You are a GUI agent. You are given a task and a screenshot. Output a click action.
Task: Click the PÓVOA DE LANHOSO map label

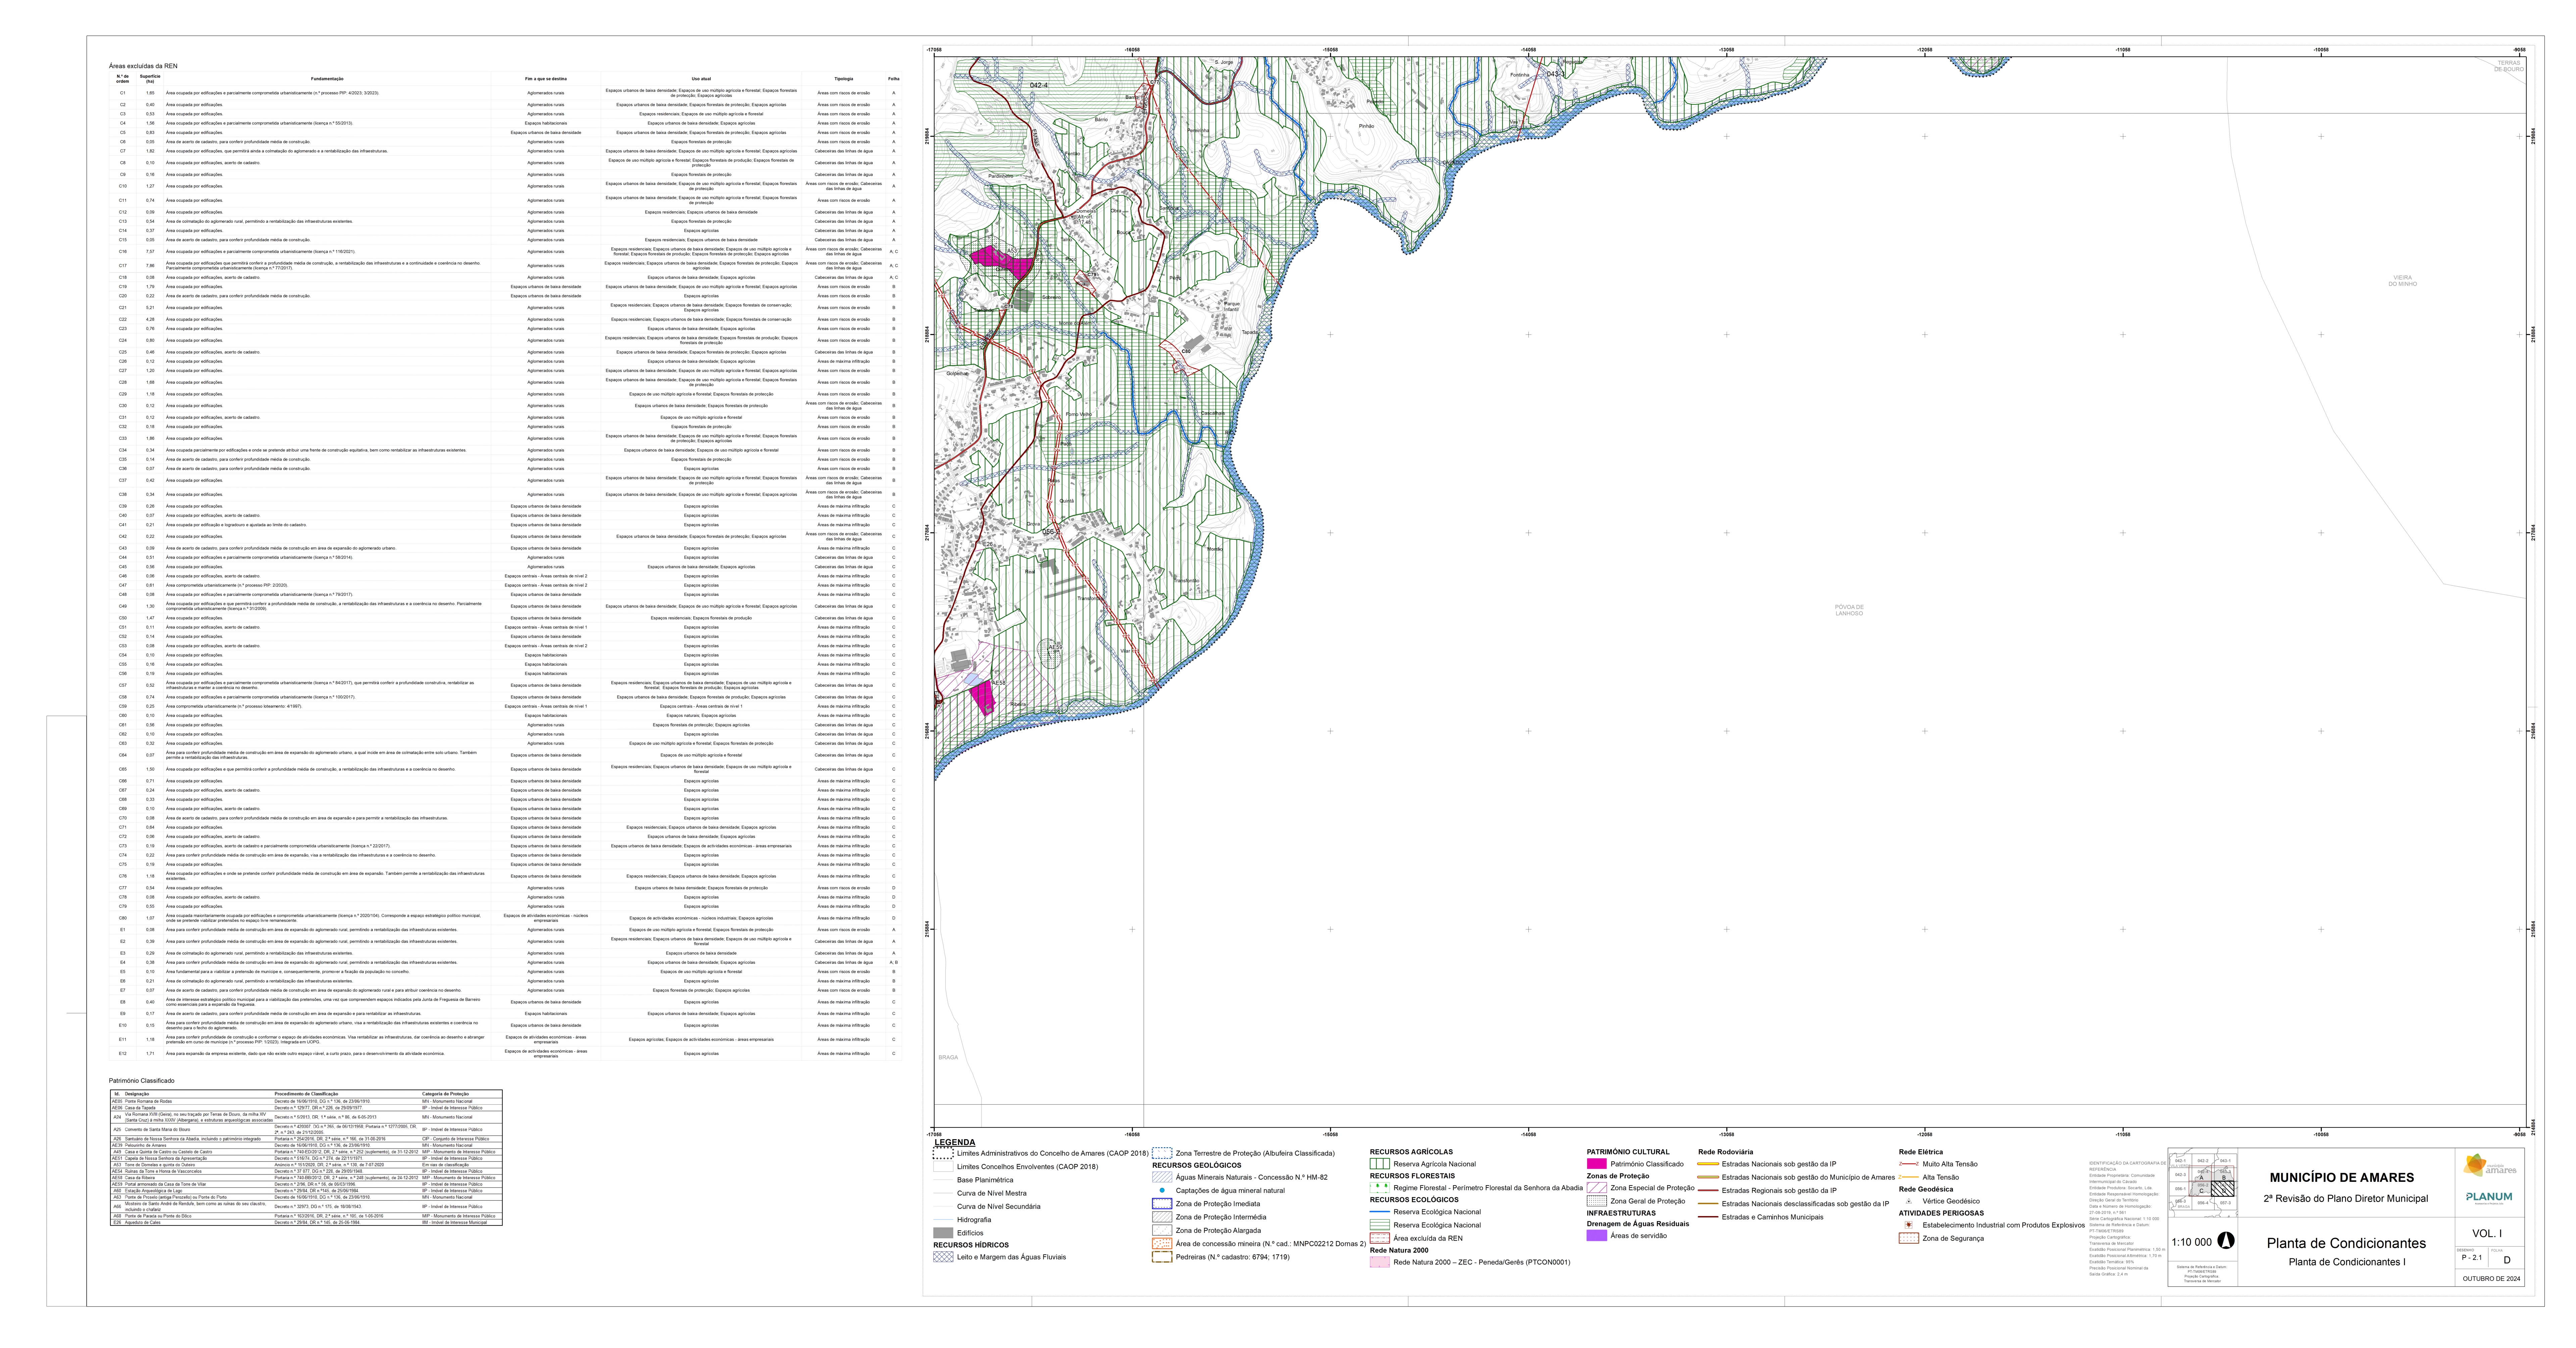tap(1849, 610)
